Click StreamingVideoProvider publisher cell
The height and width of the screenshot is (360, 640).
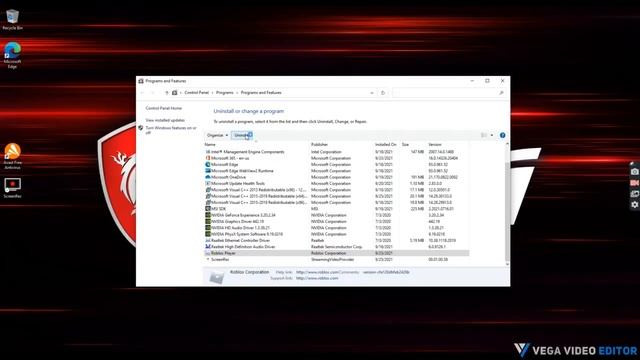tap(332, 259)
